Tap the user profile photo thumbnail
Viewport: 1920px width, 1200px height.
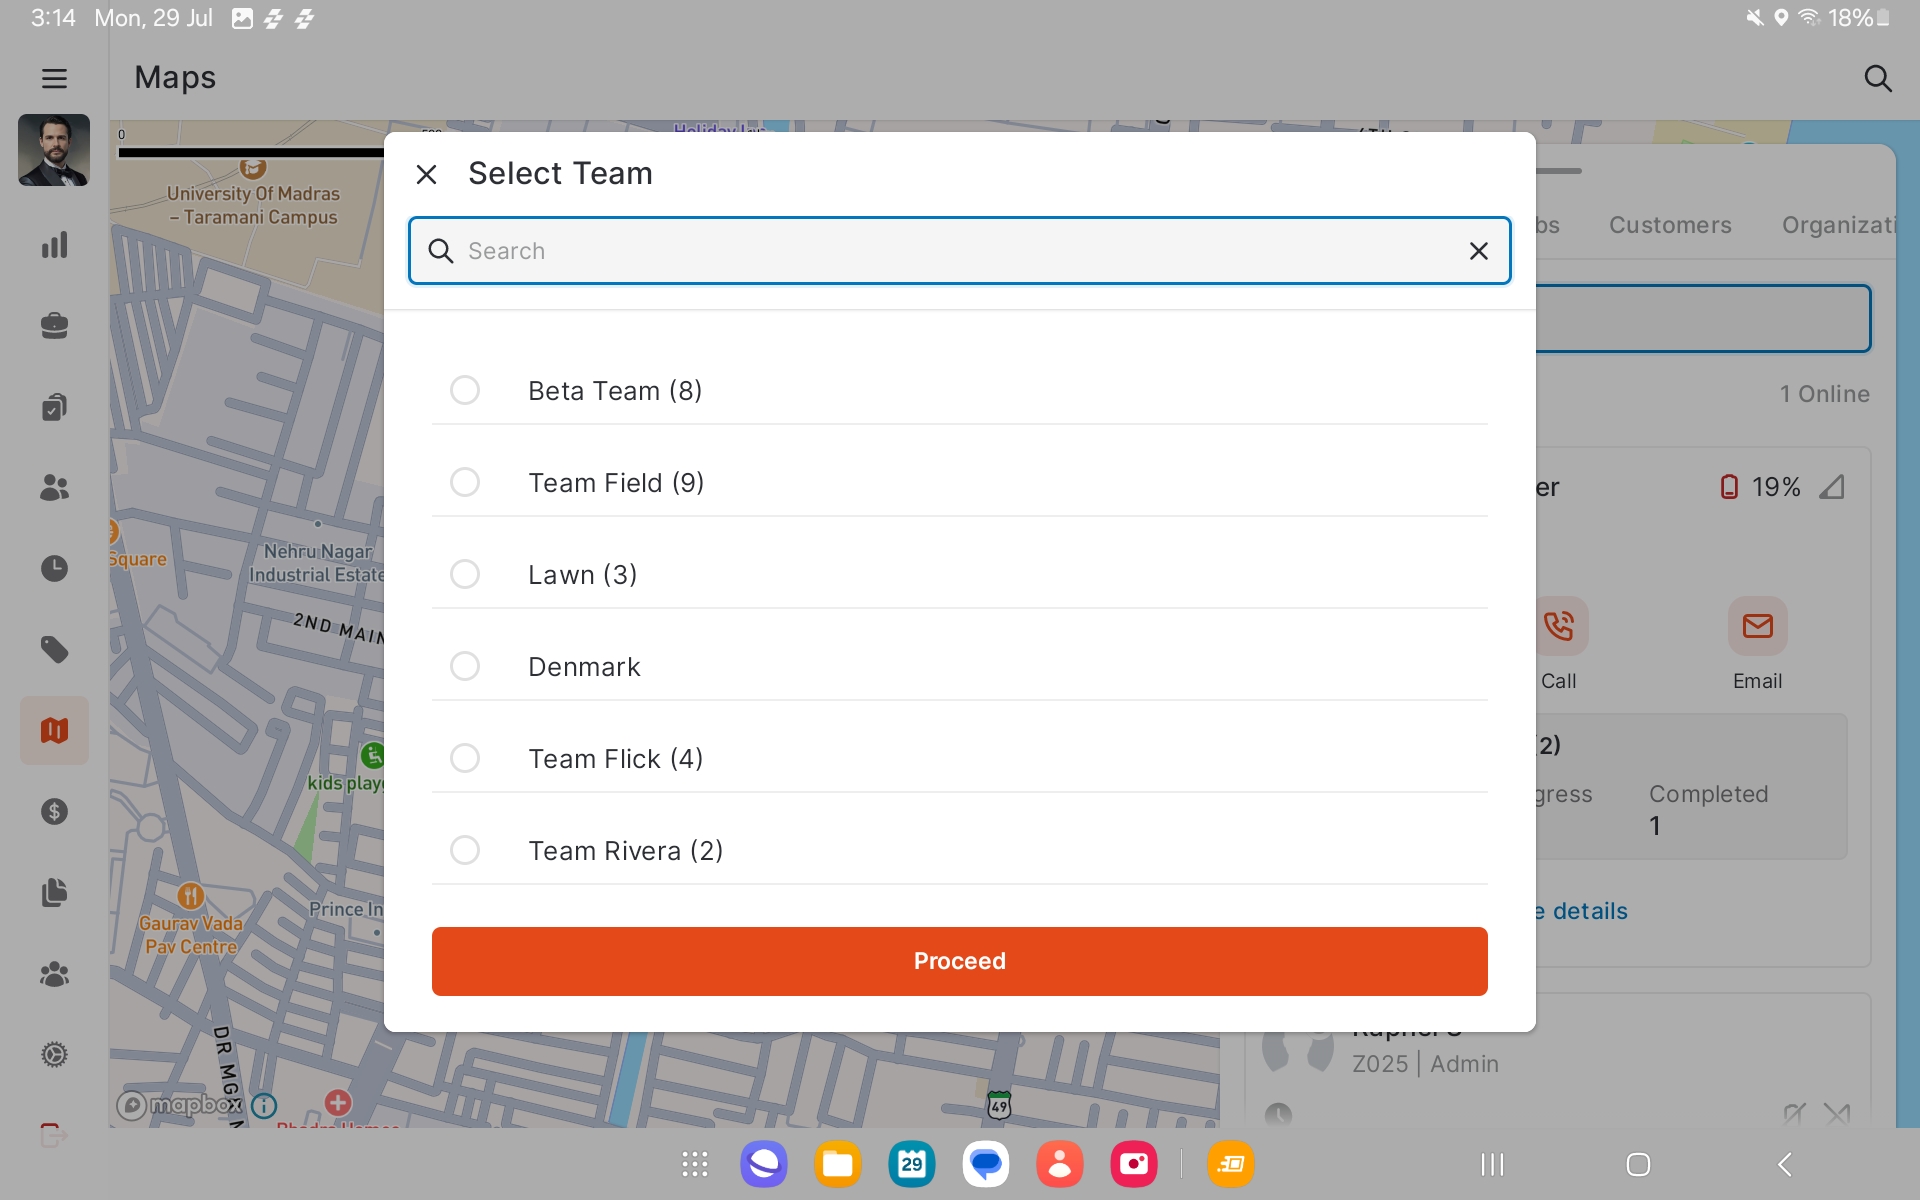click(54, 150)
